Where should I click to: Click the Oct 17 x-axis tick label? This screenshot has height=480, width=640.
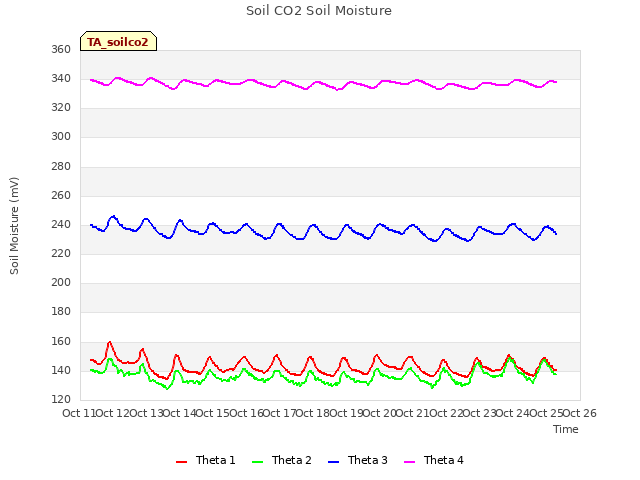(x=279, y=413)
